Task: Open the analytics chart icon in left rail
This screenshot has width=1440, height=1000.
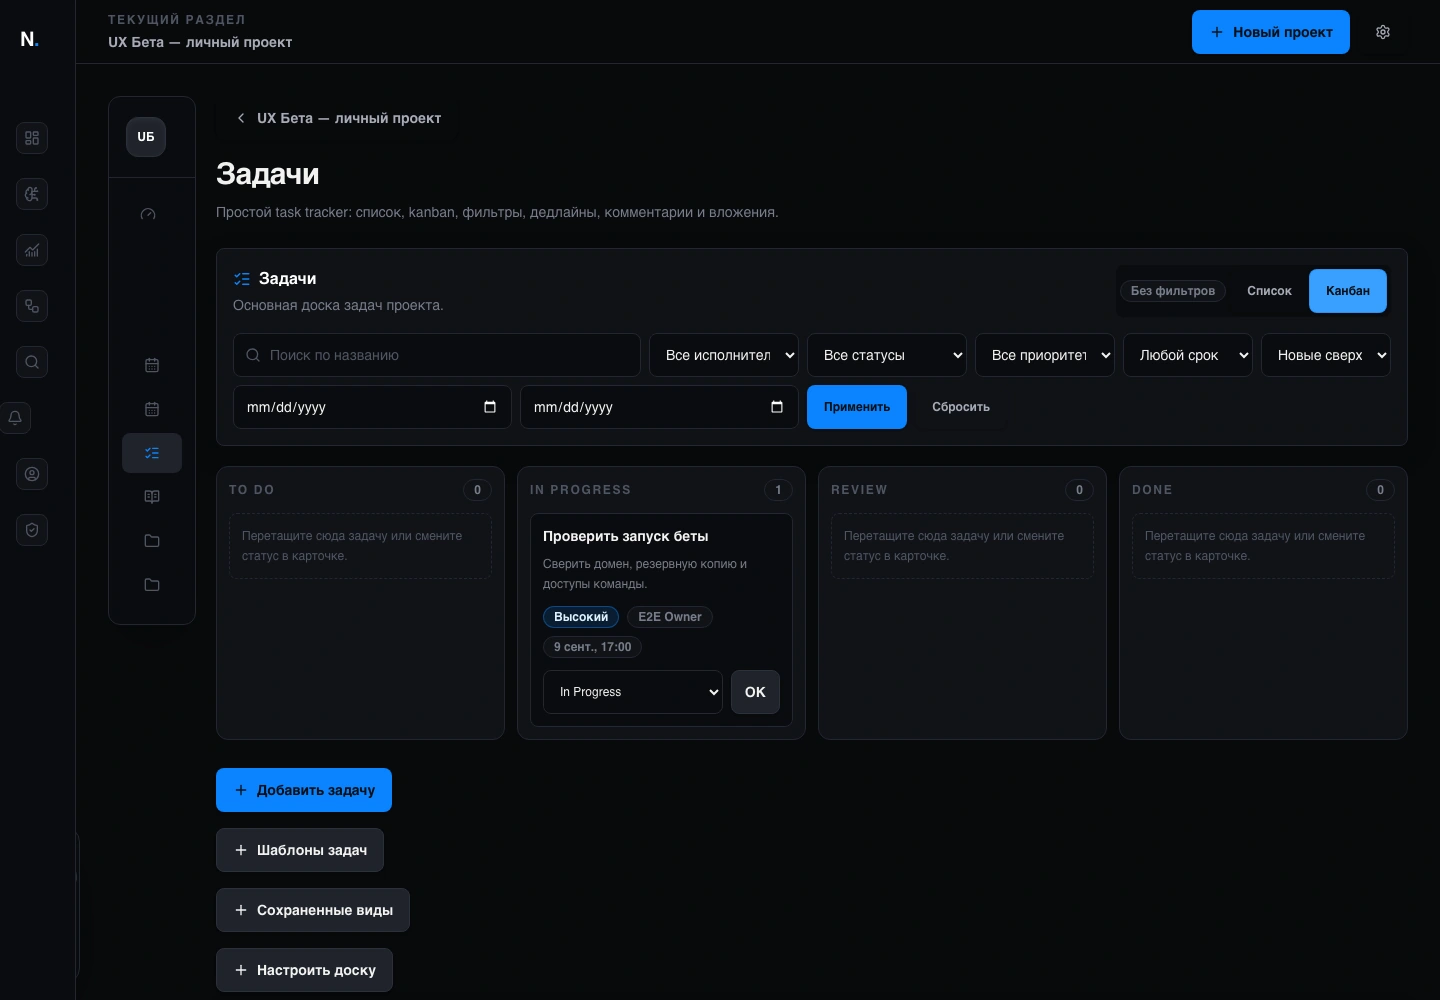Action: [32, 250]
